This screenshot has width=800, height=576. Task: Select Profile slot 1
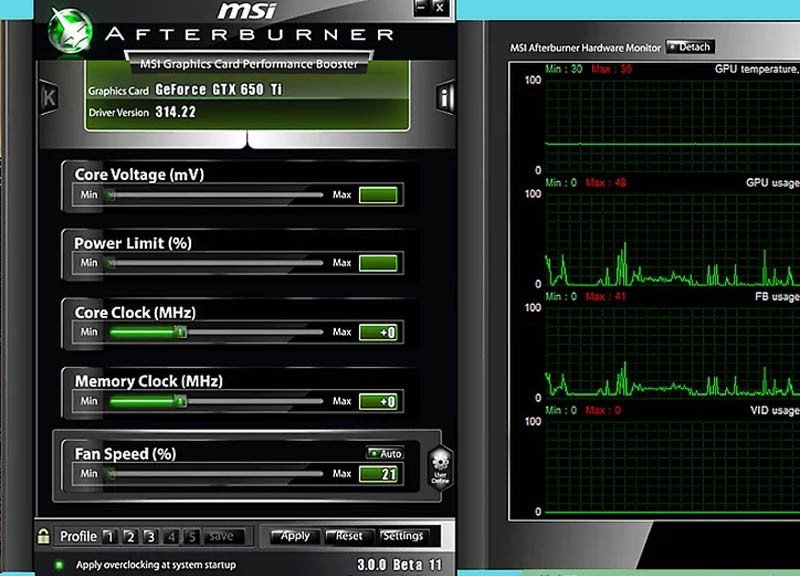(110, 537)
